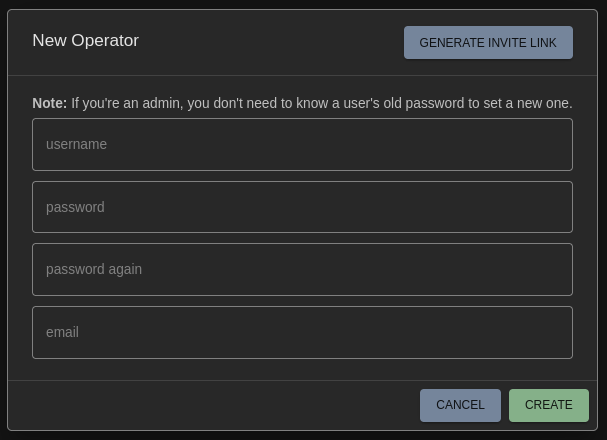Viewport: 607px width, 440px height.
Task: Place cursor in the username textbox
Action: tap(302, 144)
